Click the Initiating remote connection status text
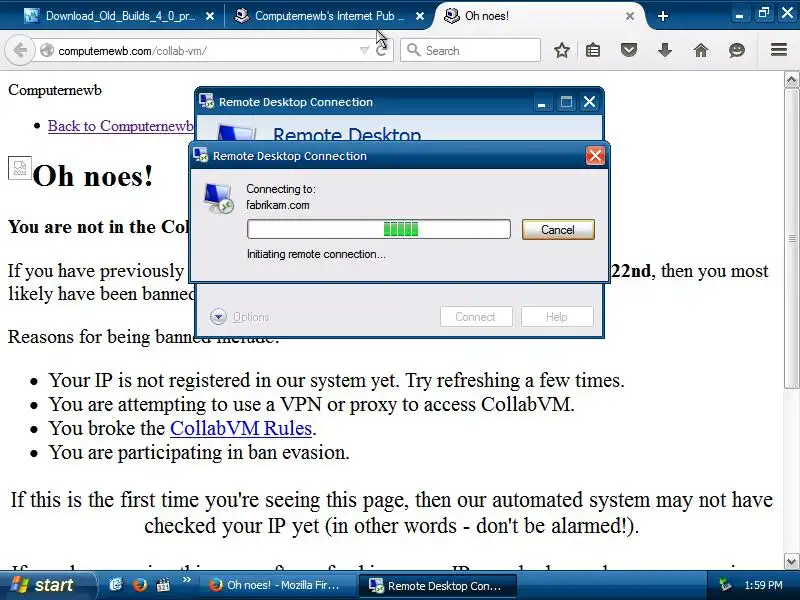 pyautogui.click(x=316, y=254)
